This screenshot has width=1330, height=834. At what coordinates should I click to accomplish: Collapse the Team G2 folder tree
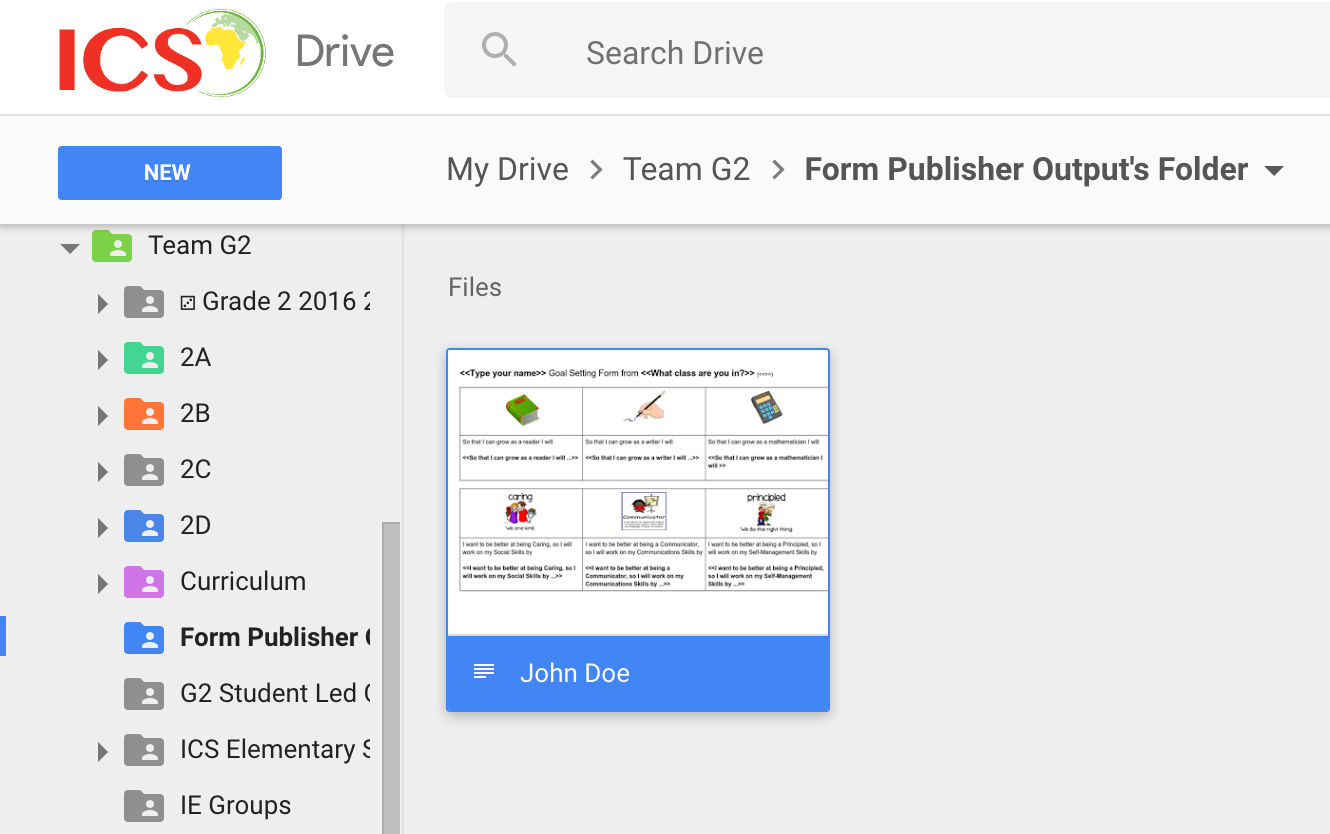click(x=70, y=247)
